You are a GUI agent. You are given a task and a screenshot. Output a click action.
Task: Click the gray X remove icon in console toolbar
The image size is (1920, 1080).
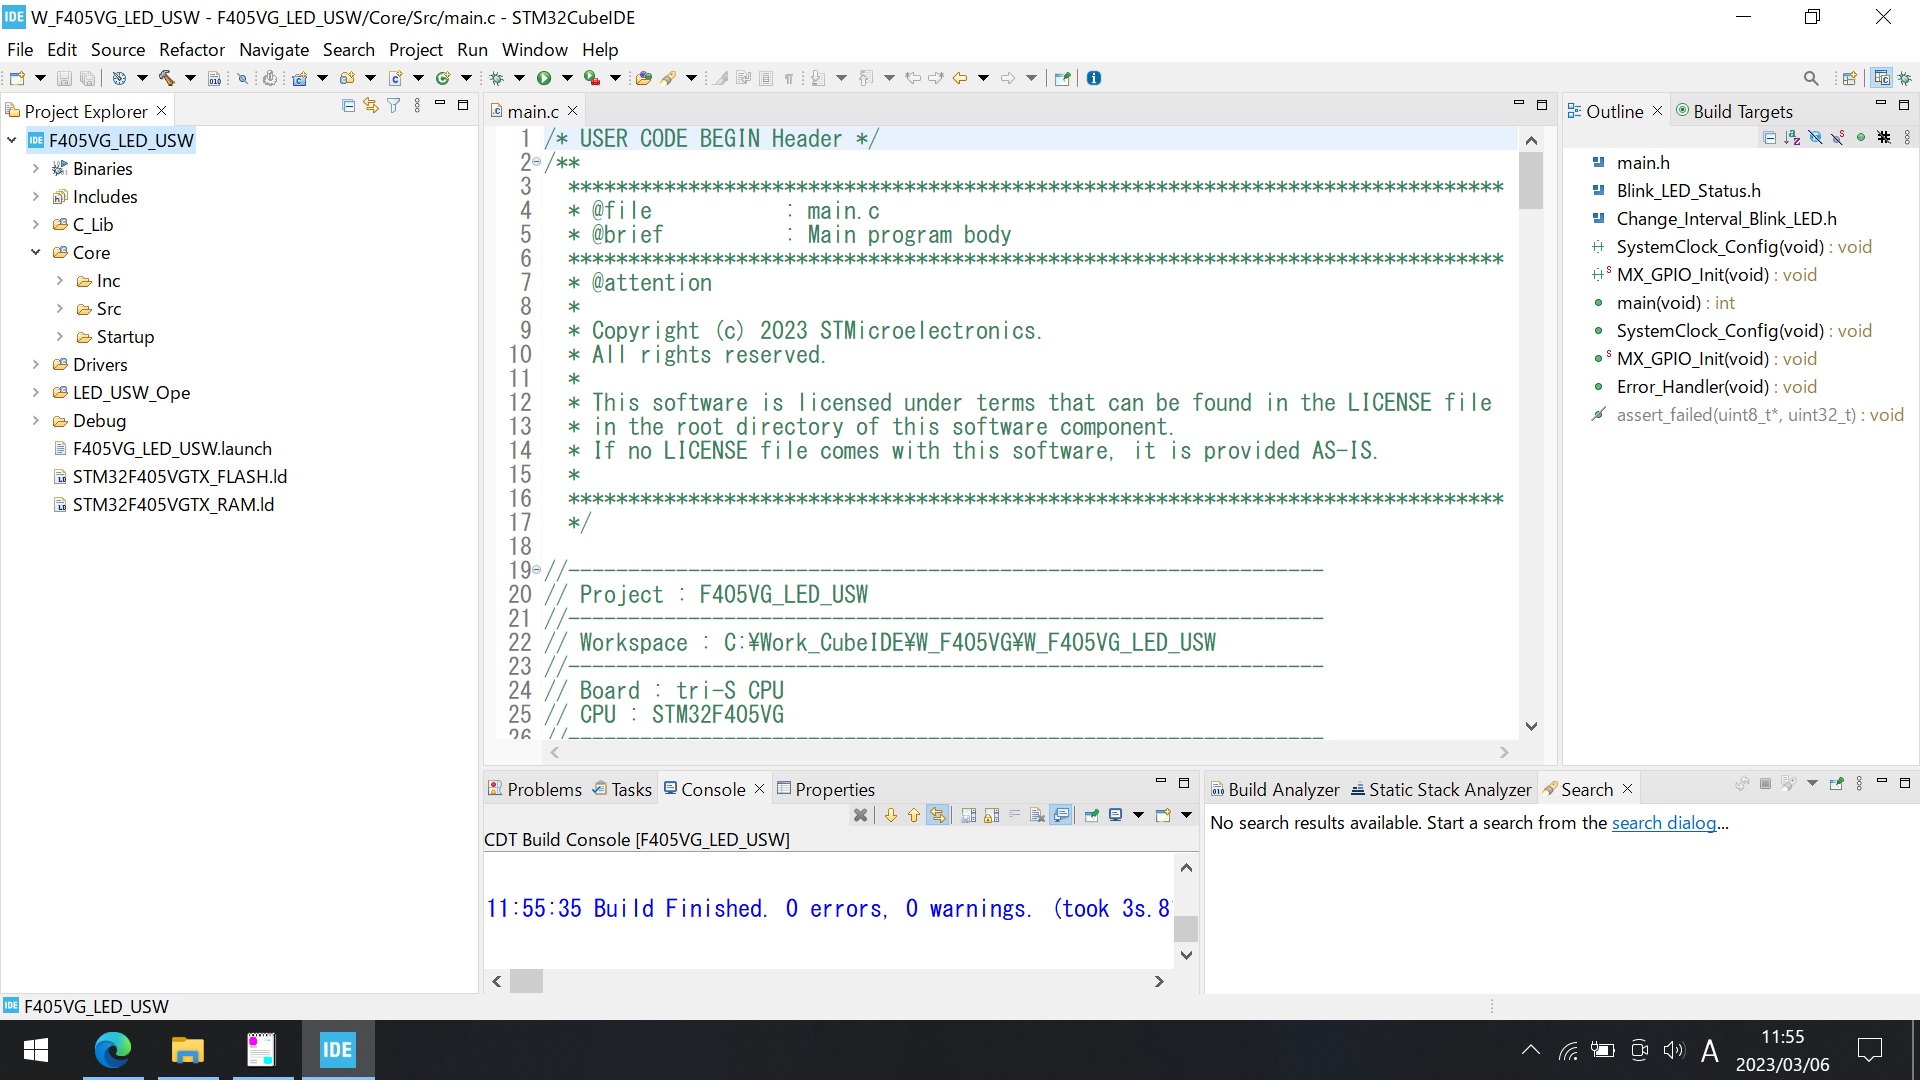click(860, 815)
